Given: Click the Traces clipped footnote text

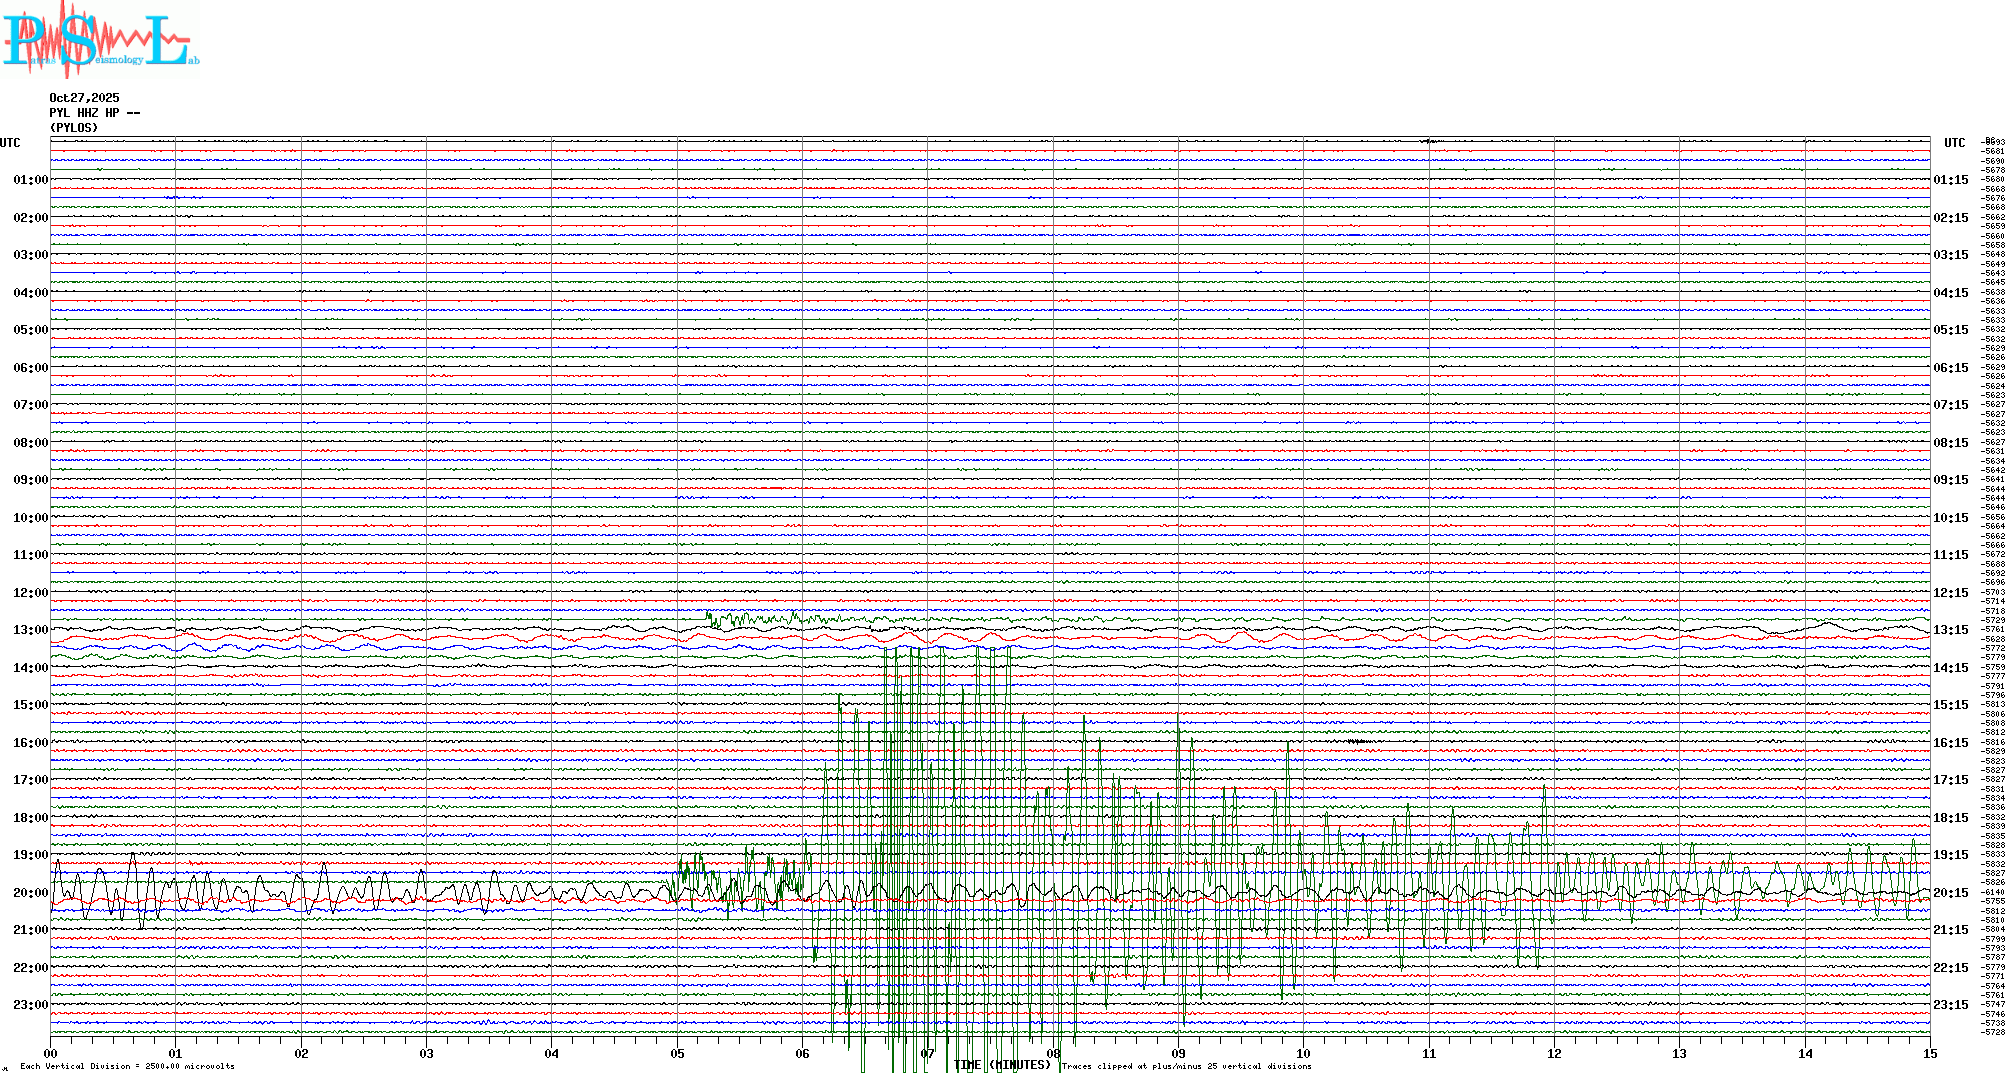Looking at the screenshot, I should pos(1186,1066).
